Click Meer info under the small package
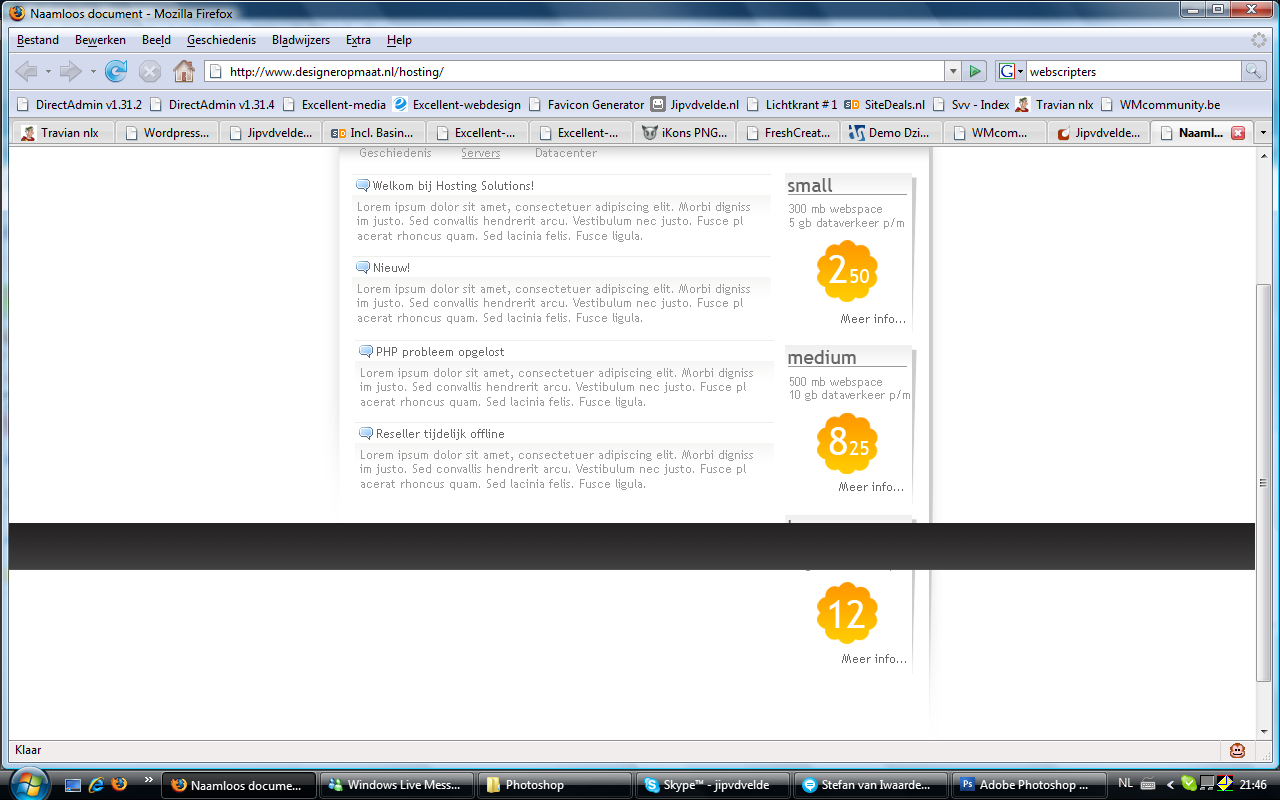Viewport: 1280px width, 800px height. point(873,319)
